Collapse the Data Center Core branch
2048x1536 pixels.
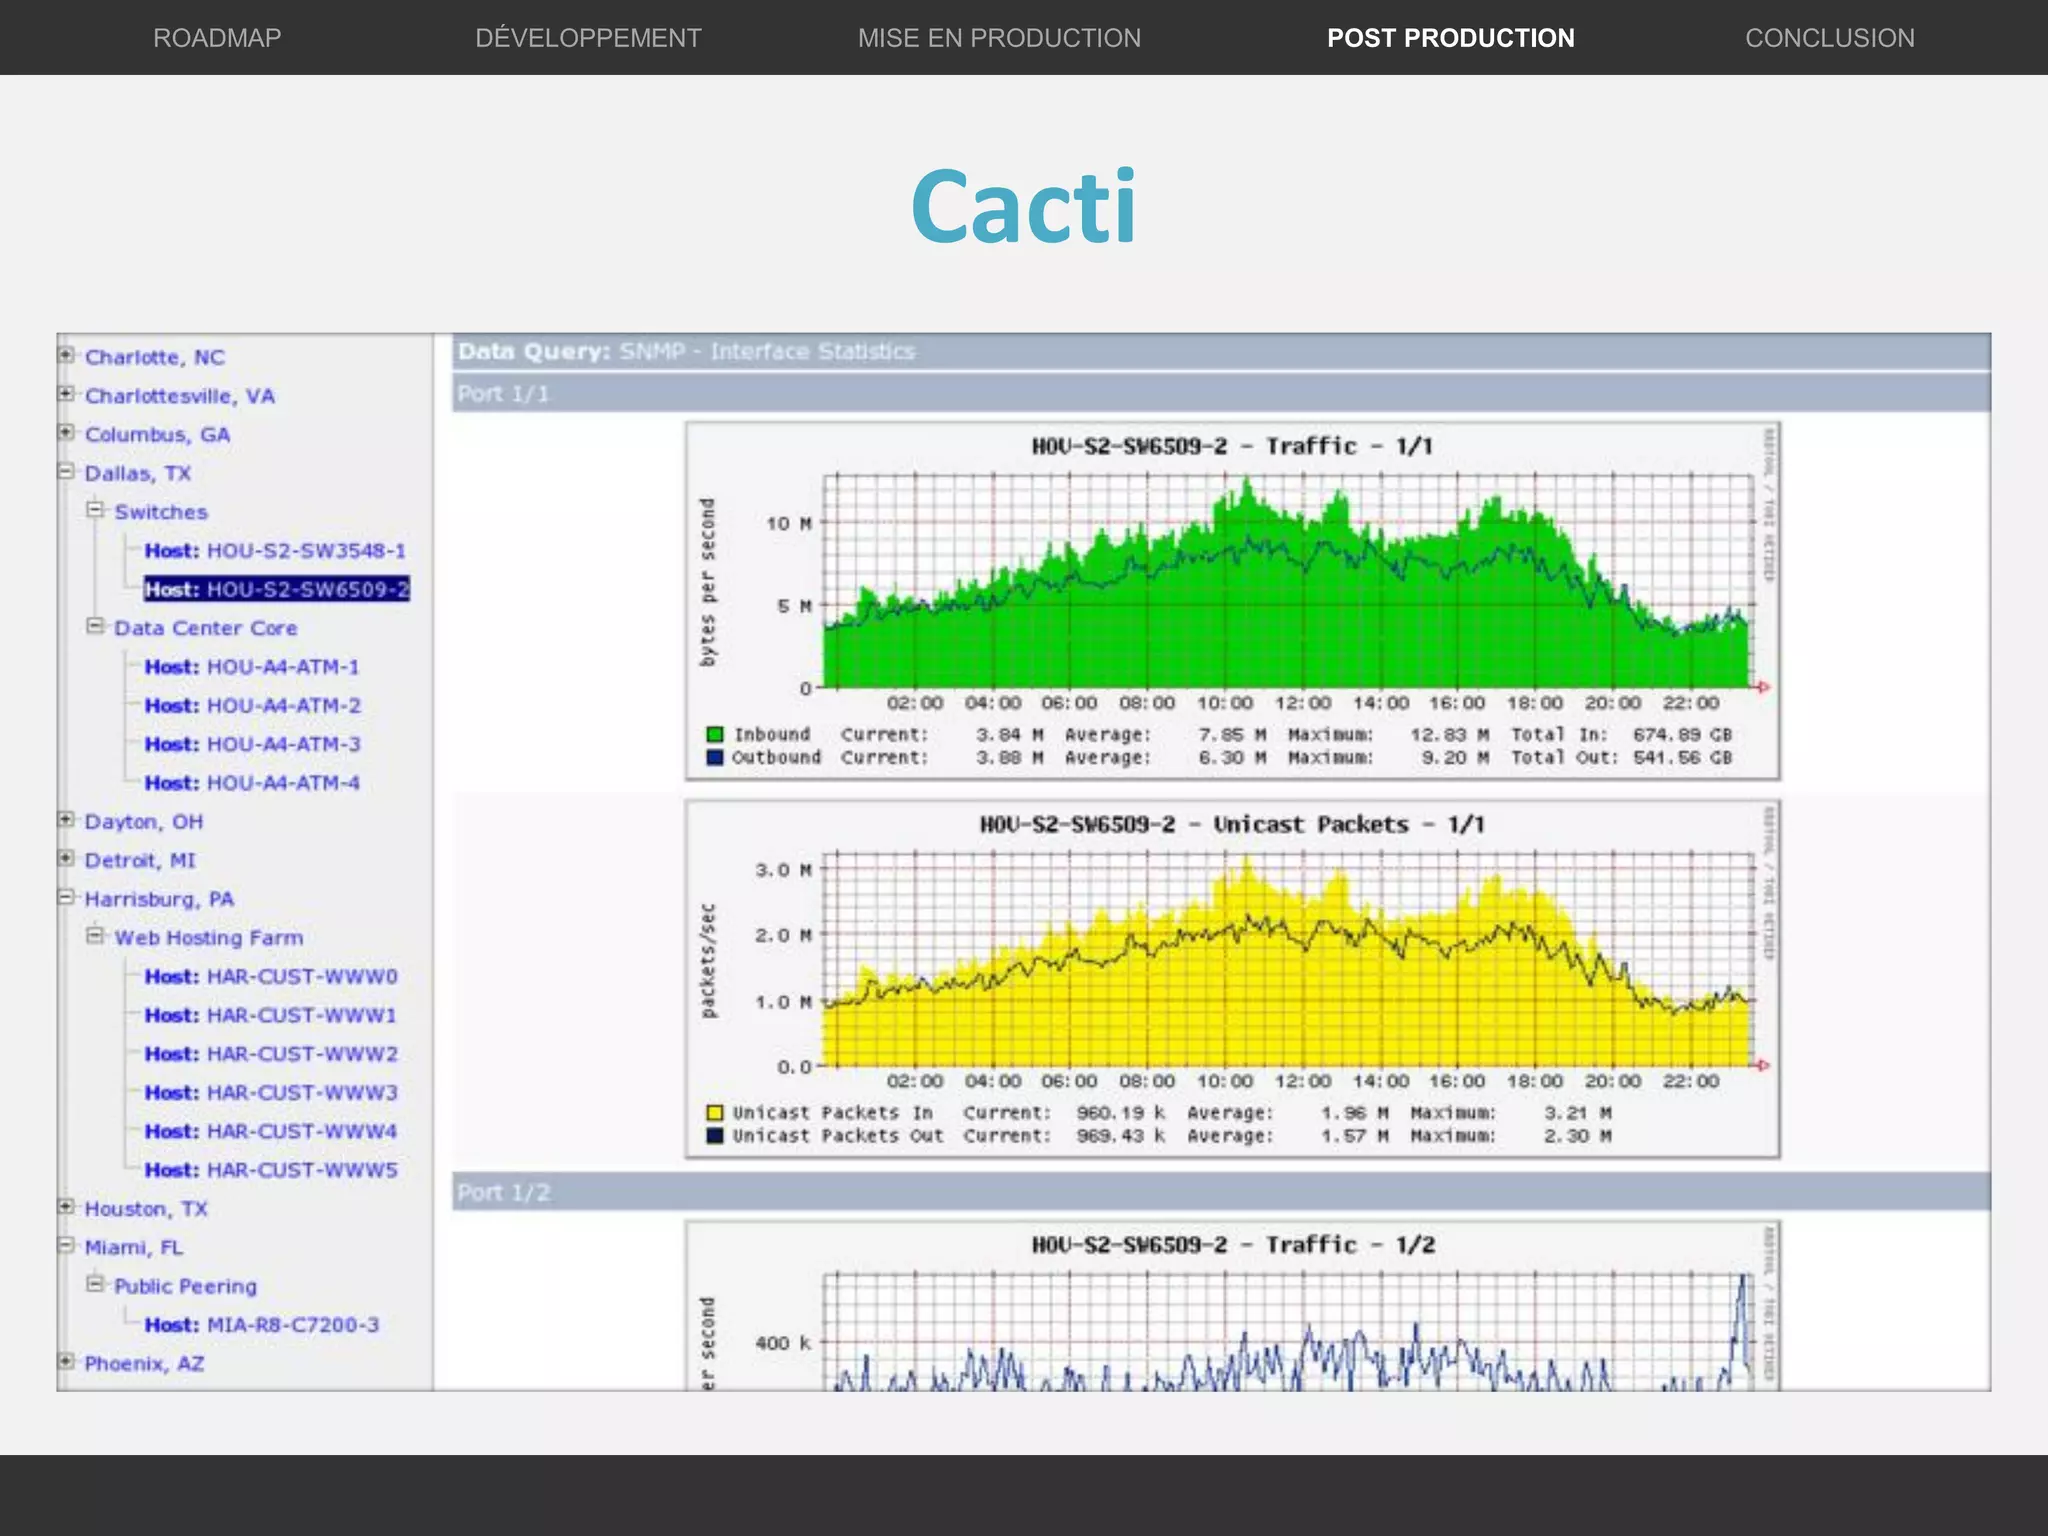(95, 626)
